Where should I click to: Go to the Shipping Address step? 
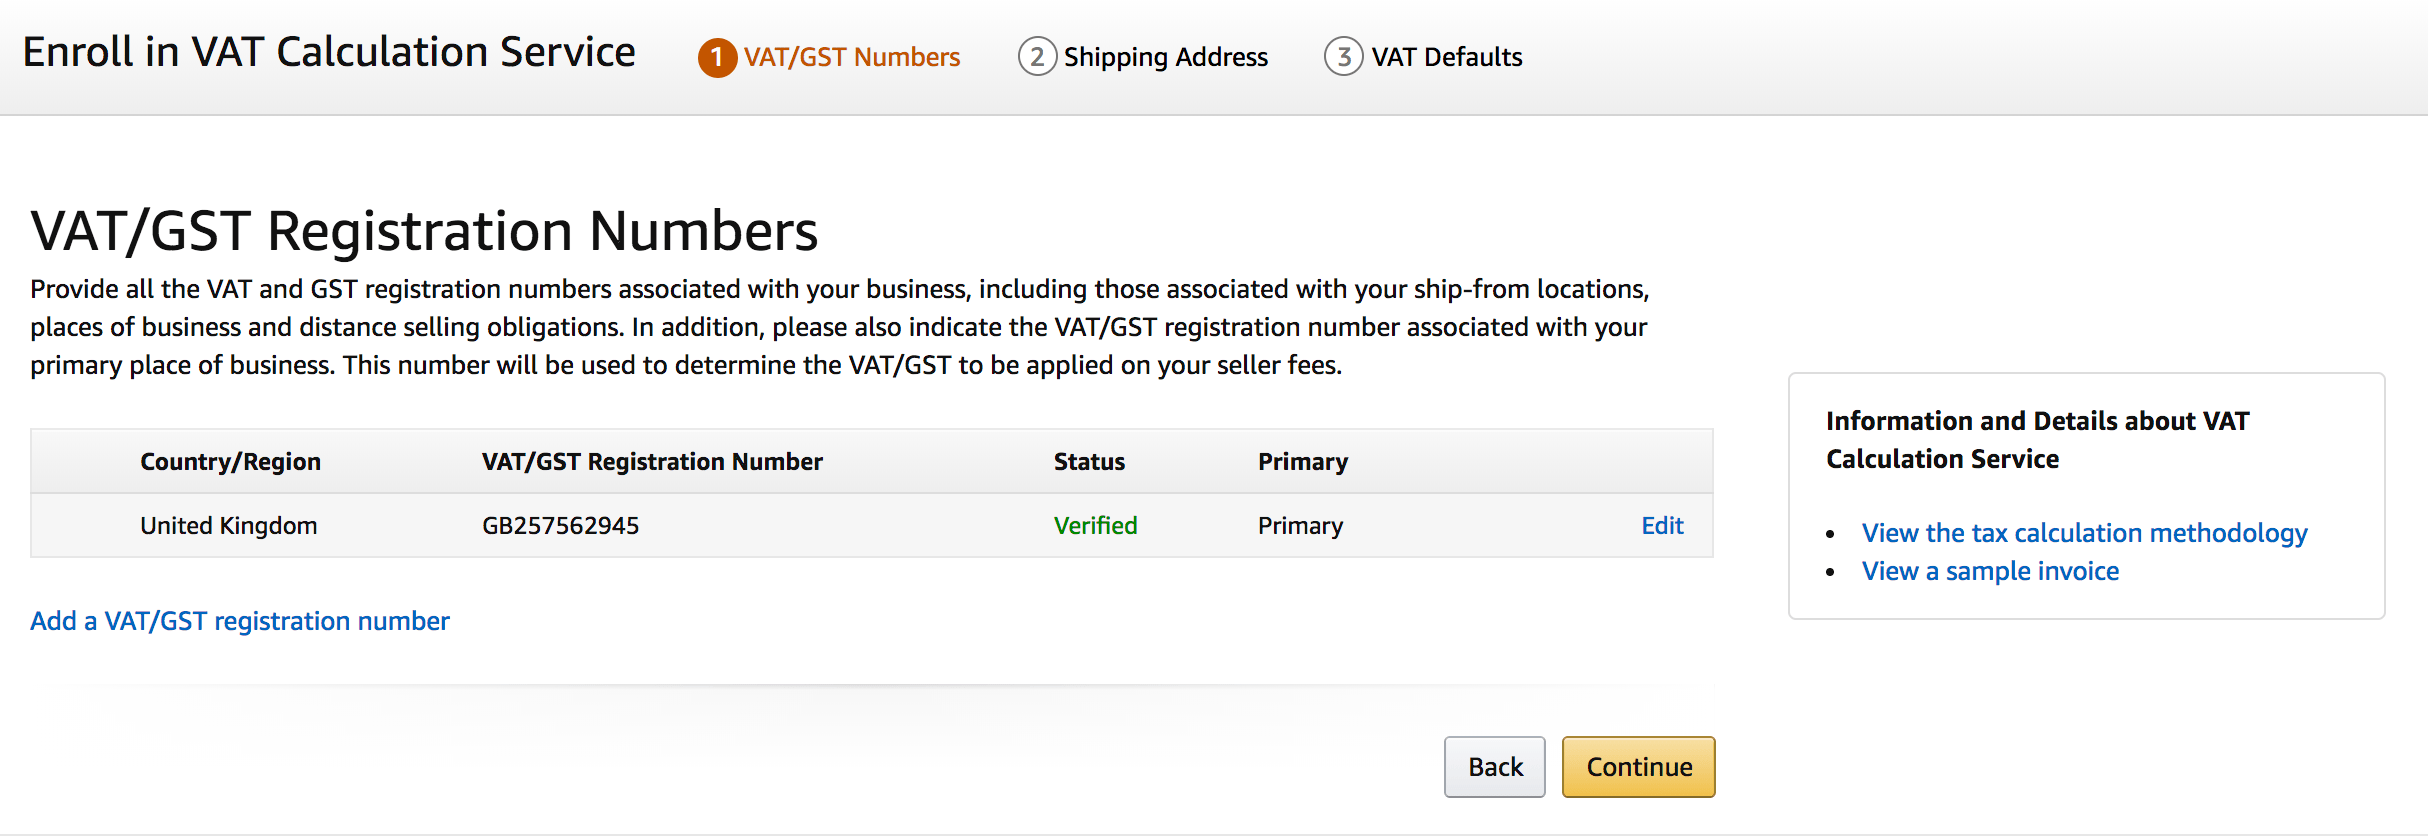click(x=1165, y=58)
